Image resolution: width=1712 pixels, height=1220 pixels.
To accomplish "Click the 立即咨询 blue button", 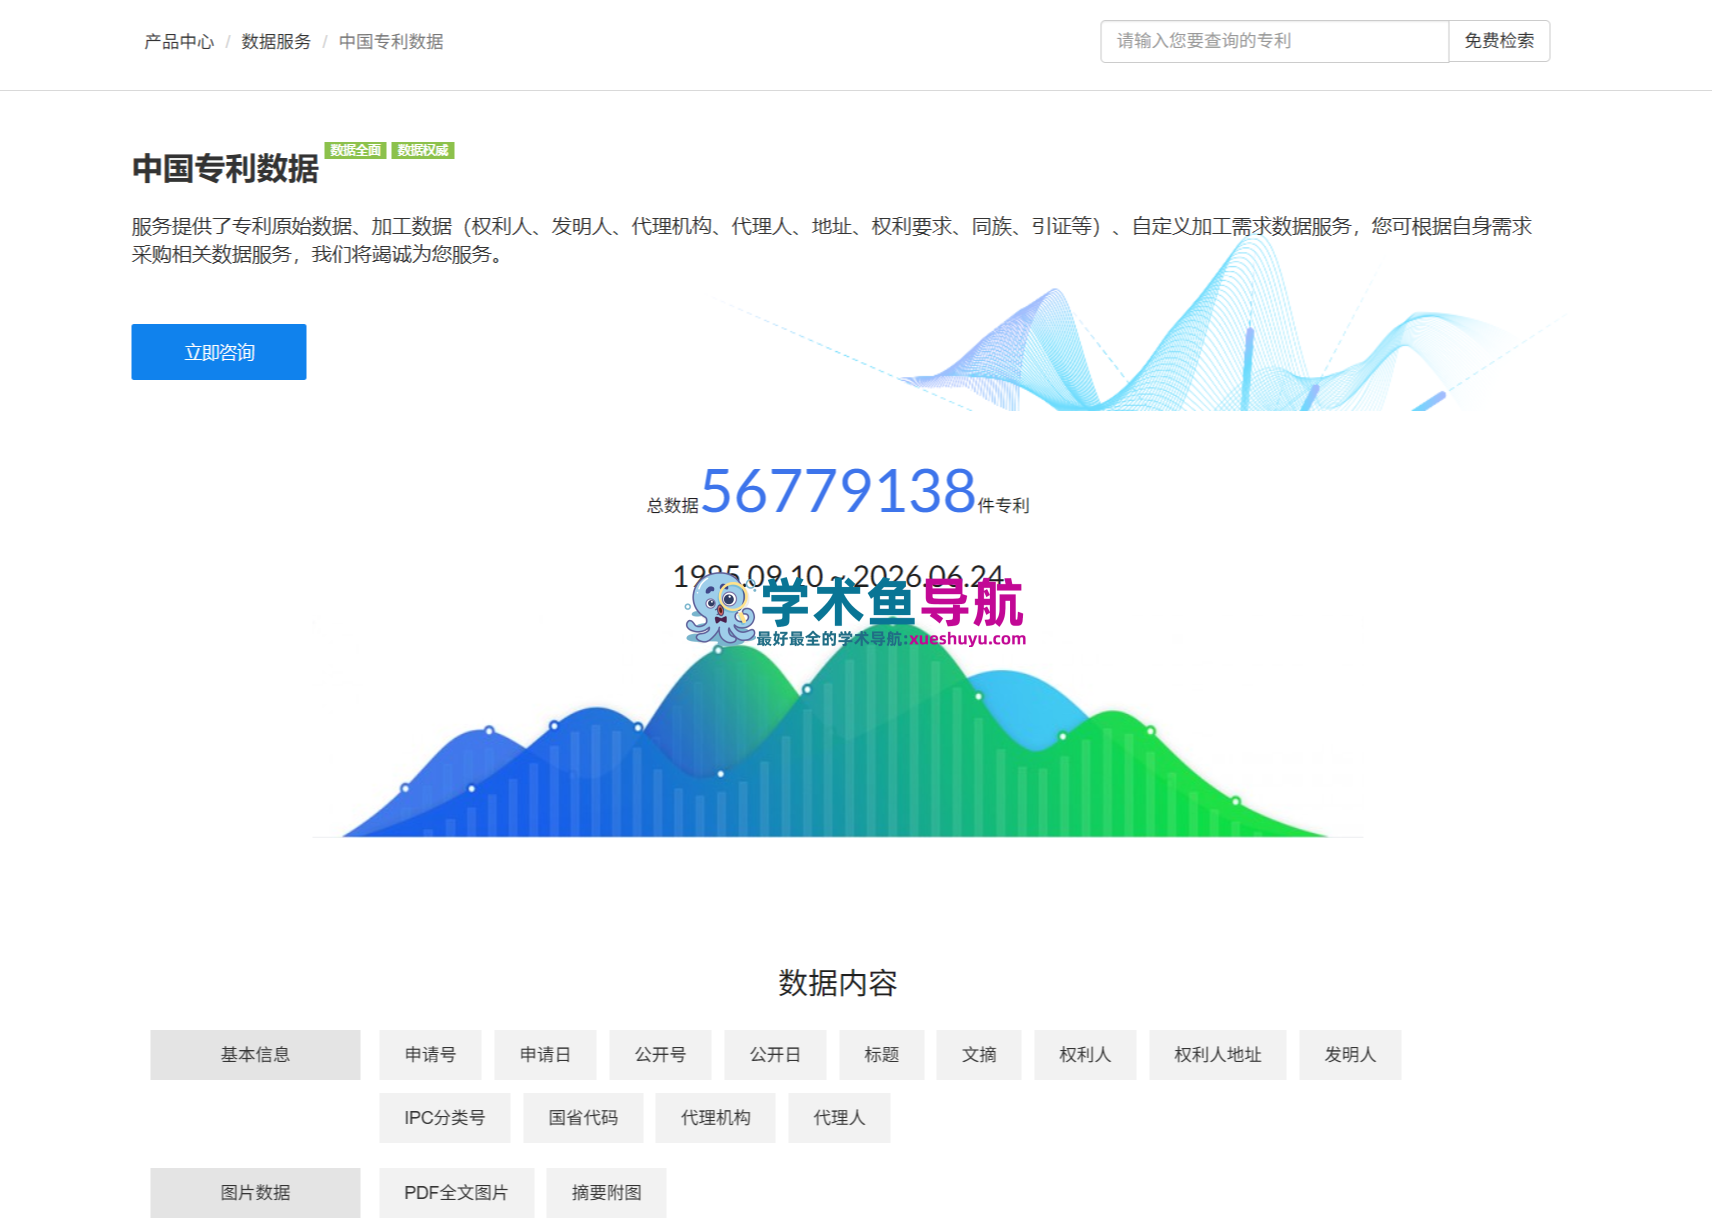I will (219, 352).
